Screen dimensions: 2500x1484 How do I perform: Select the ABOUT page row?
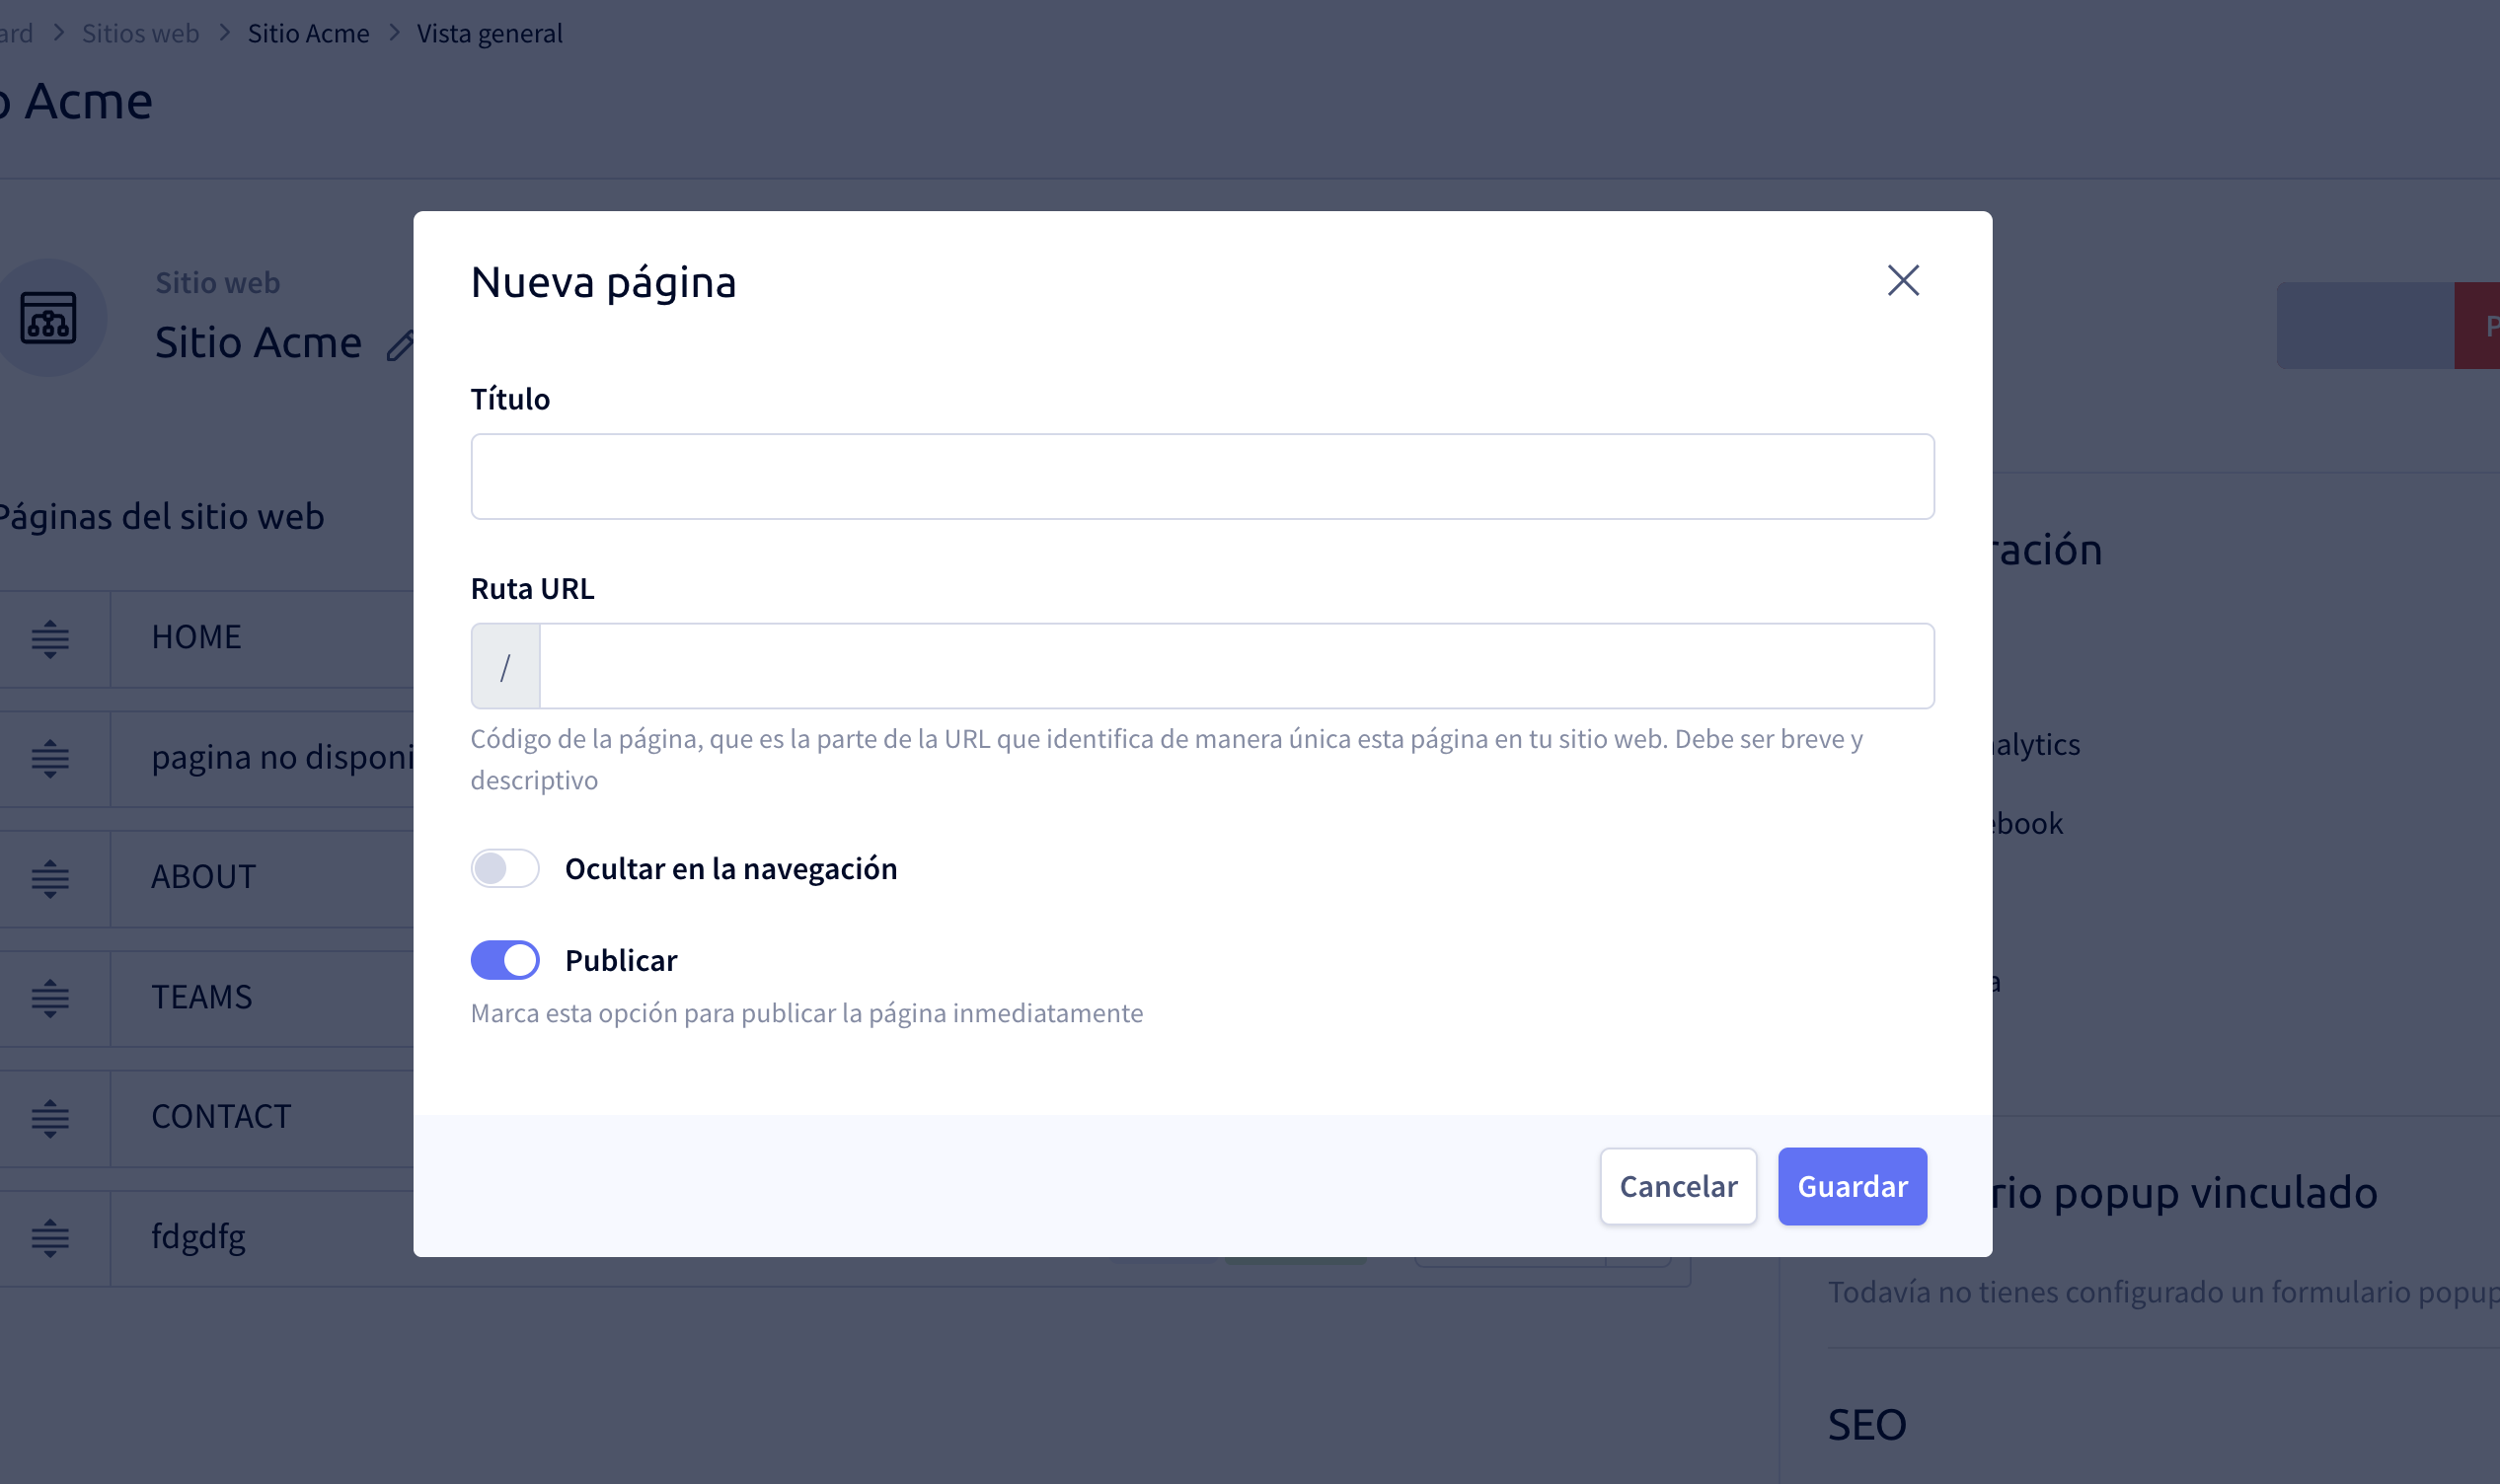pos(206,878)
